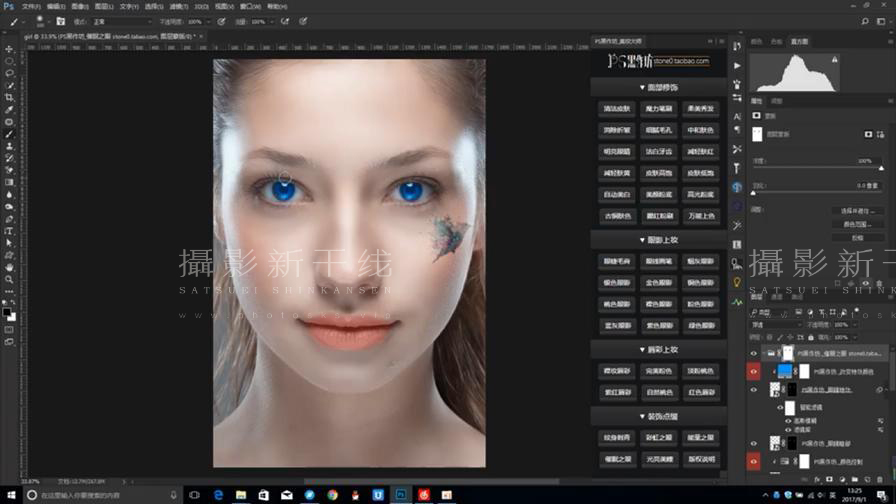Select the Gradient tool
This screenshot has width=896, height=504.
point(9,182)
